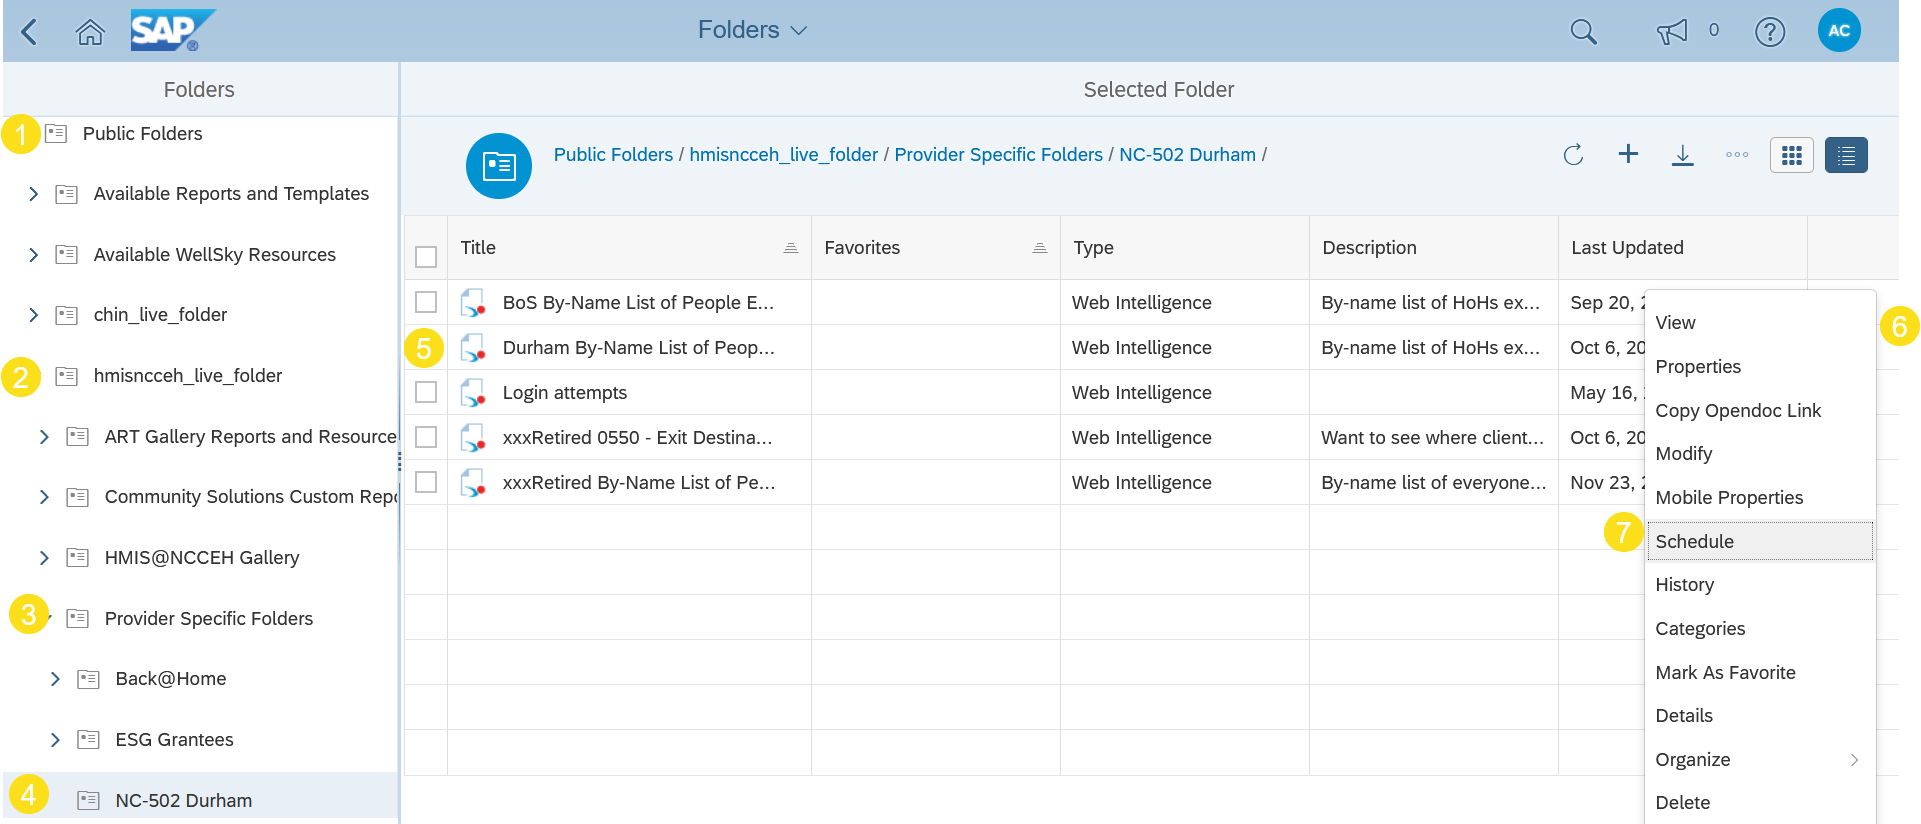Expand the ESG Grantees folder

[55, 740]
